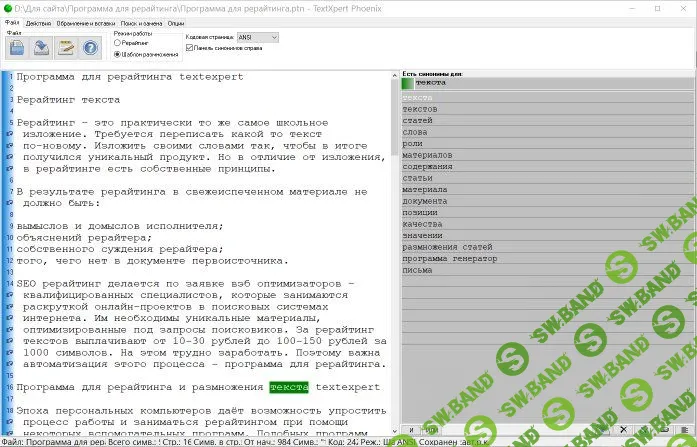Click the notepad with pencil icon

pos(66,48)
